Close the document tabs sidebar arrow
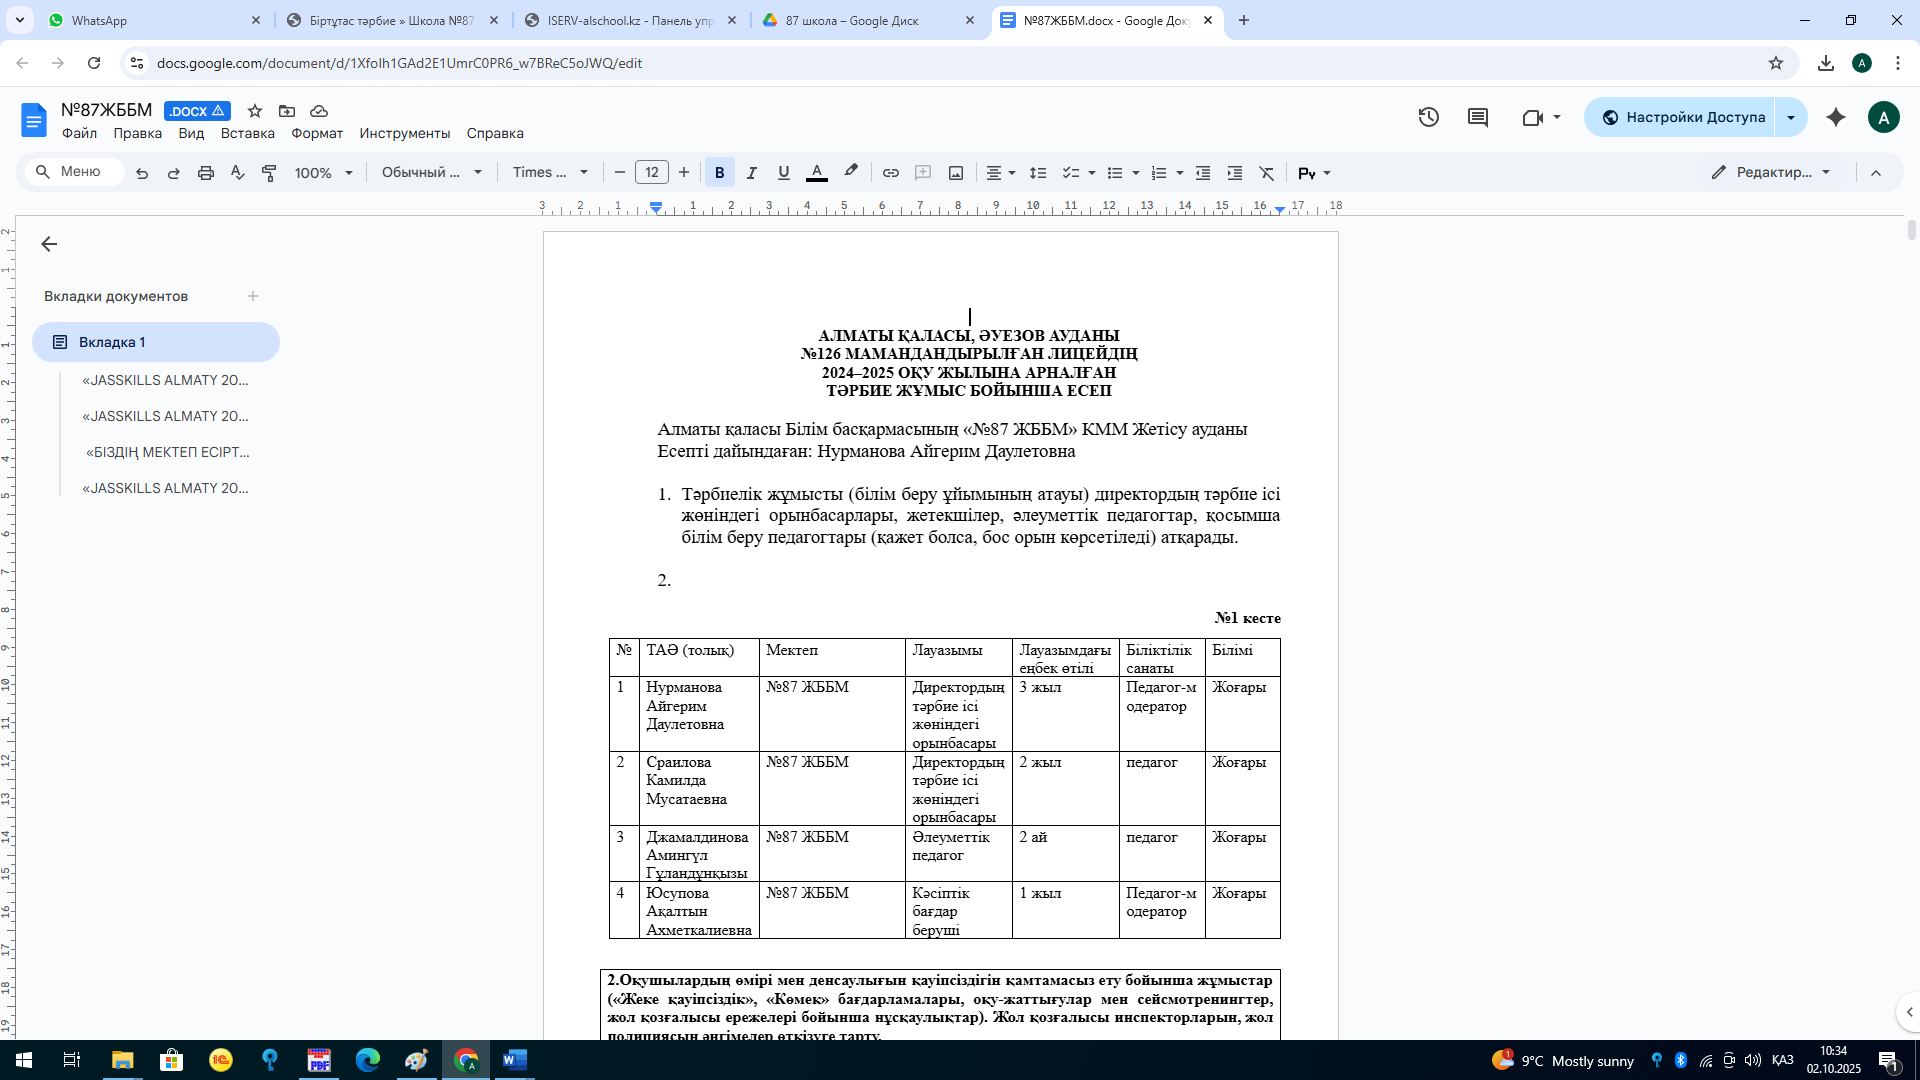The image size is (1920, 1080). [49, 244]
